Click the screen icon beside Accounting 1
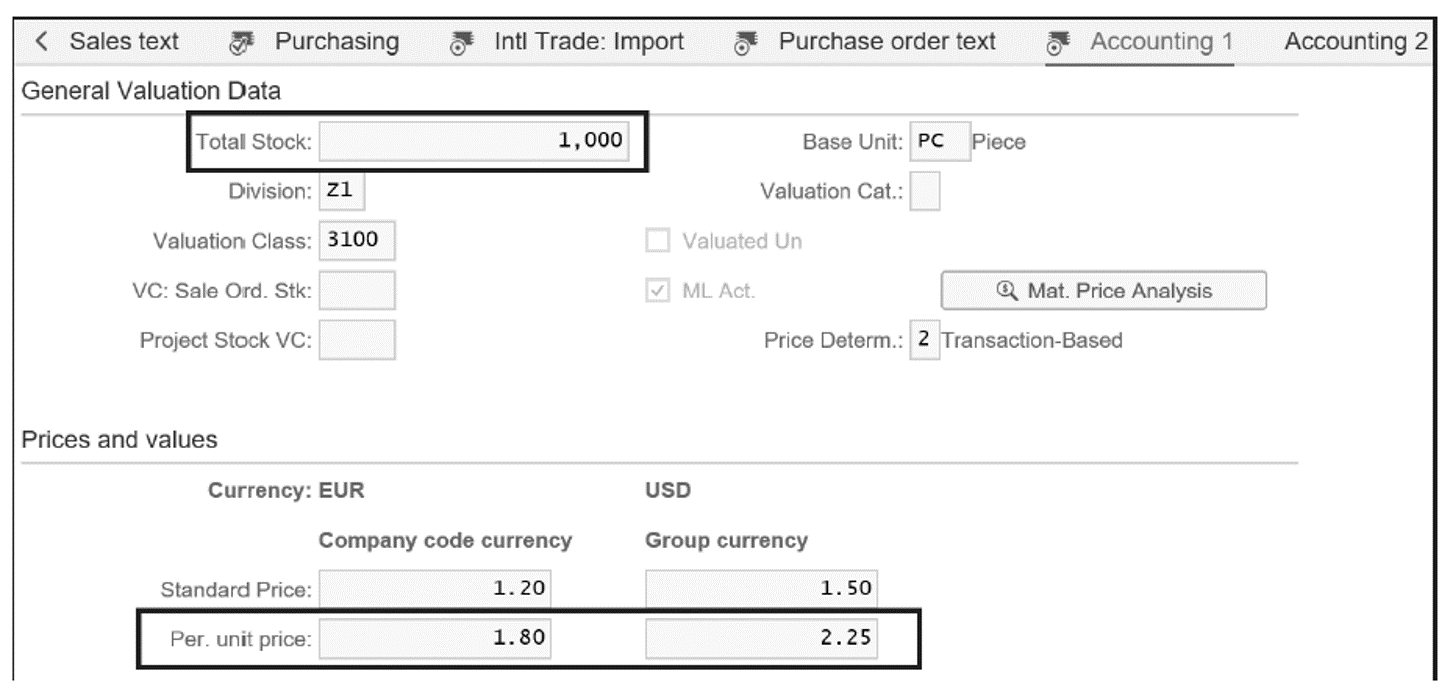 1055,42
